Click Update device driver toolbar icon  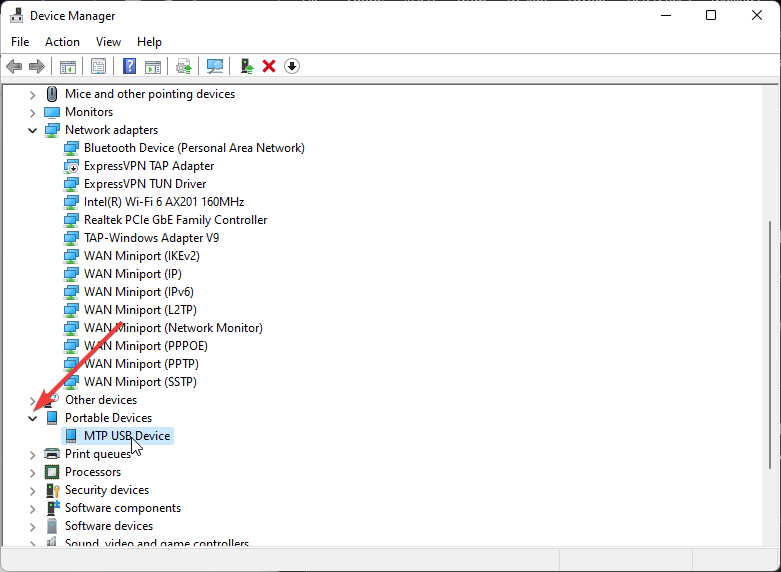[x=184, y=66]
